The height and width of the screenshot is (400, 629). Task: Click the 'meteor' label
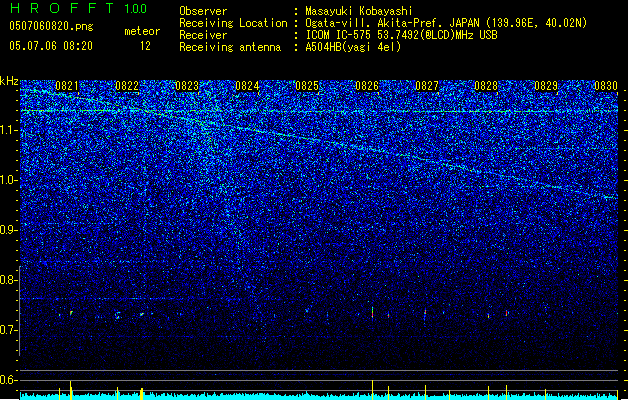(142, 31)
